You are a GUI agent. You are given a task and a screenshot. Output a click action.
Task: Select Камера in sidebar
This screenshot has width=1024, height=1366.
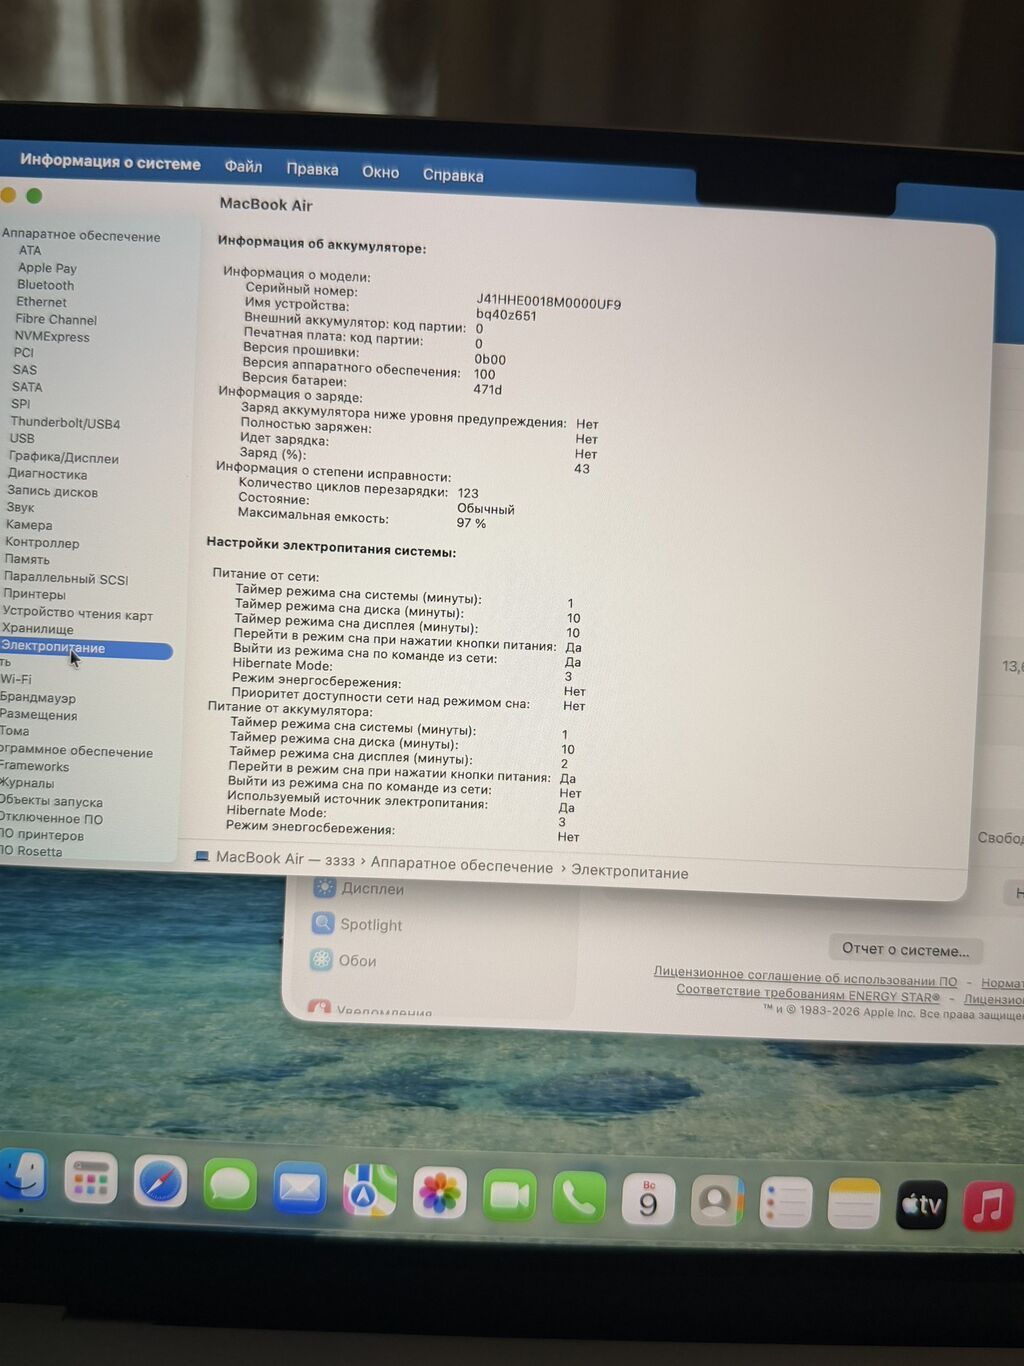[x=29, y=525]
